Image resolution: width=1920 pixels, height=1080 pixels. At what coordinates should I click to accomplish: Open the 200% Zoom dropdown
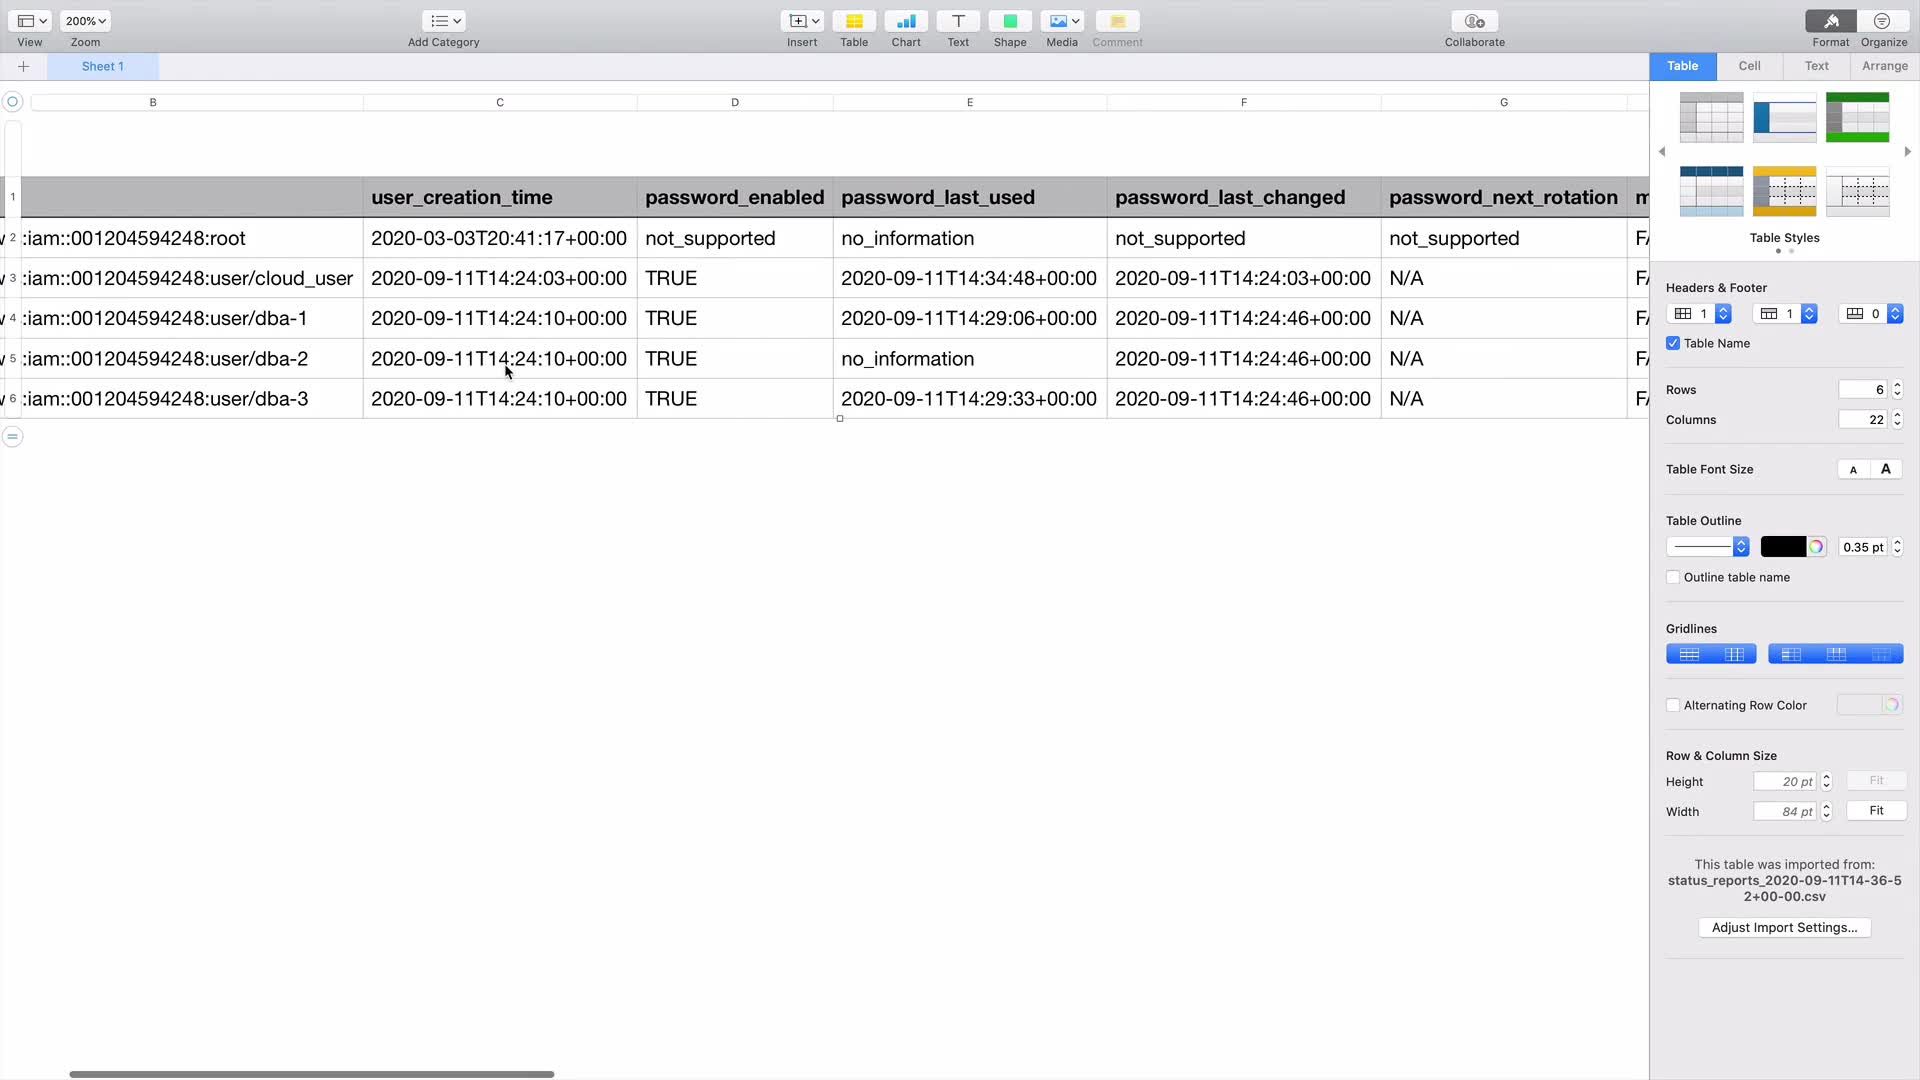85,21
